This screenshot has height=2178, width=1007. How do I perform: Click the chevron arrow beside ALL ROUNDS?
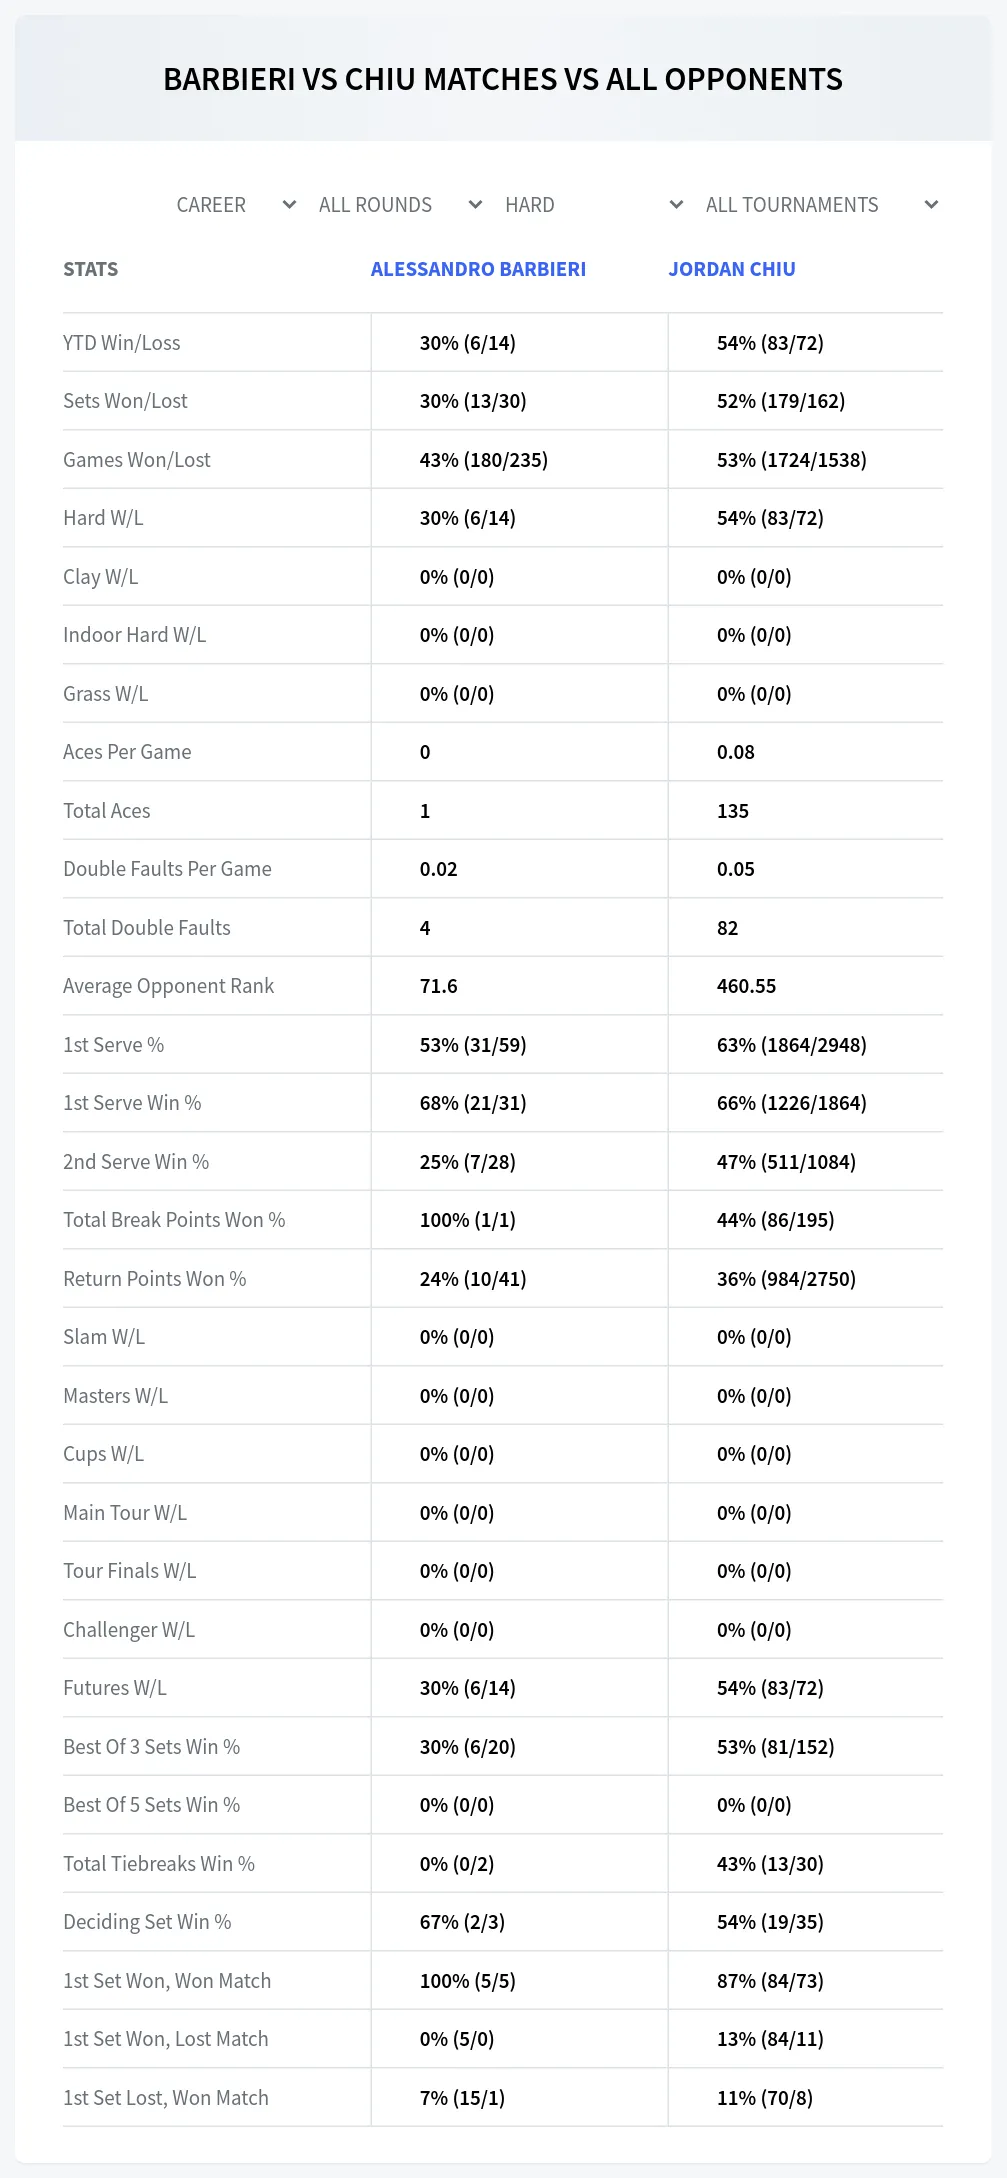(x=476, y=205)
